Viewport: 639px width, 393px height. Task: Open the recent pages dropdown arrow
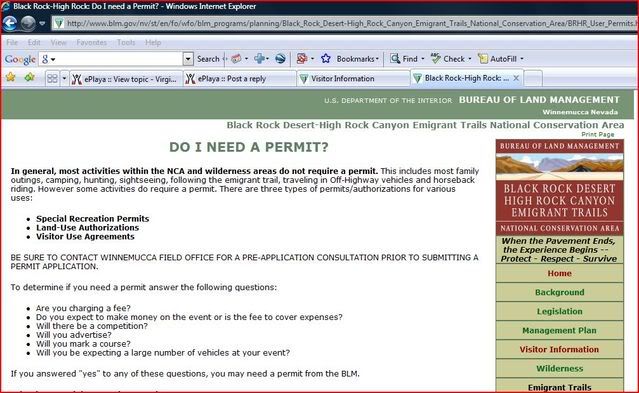point(42,24)
